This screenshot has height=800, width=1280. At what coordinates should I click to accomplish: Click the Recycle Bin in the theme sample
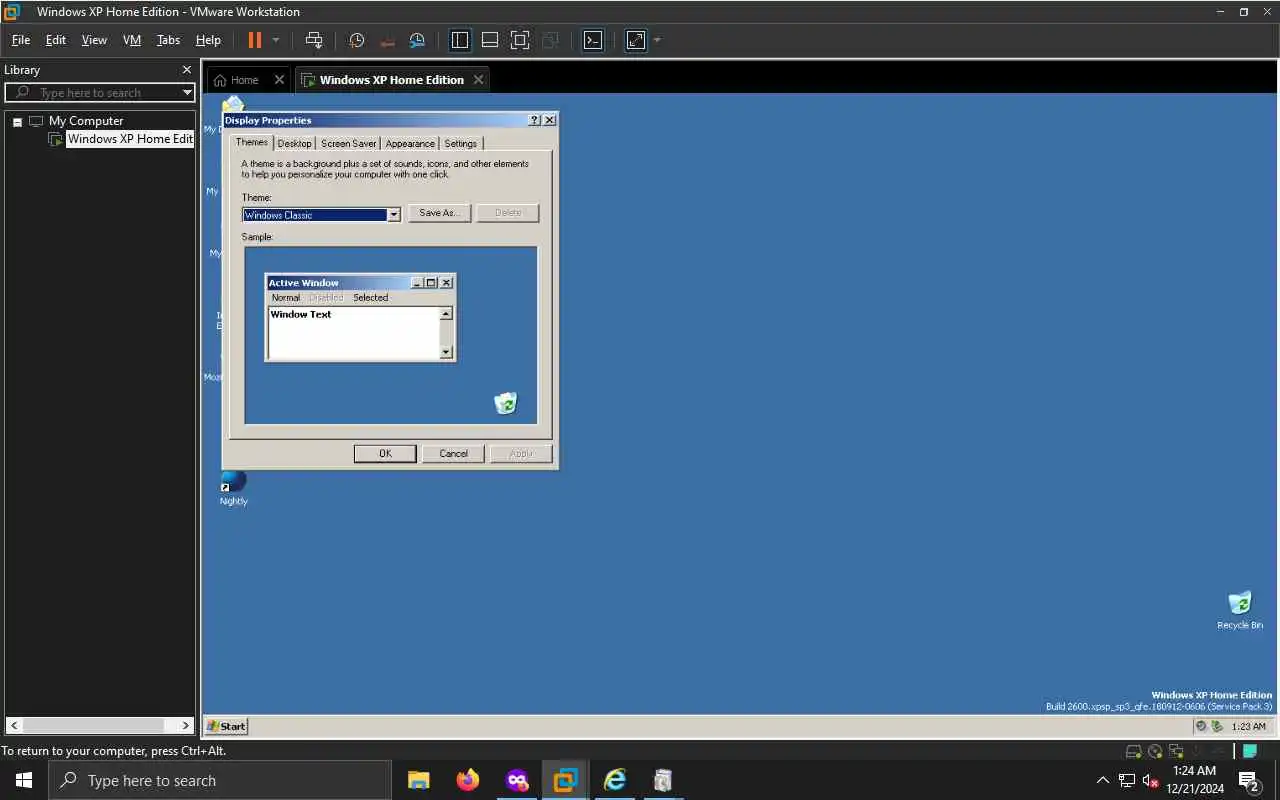pos(506,403)
